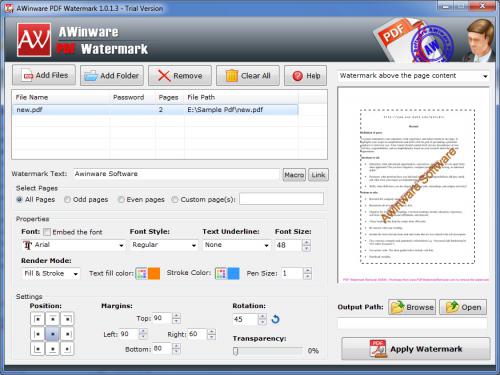This screenshot has width=500, height=375.
Task: Set watermark position to middle-right
Action: point(67,334)
